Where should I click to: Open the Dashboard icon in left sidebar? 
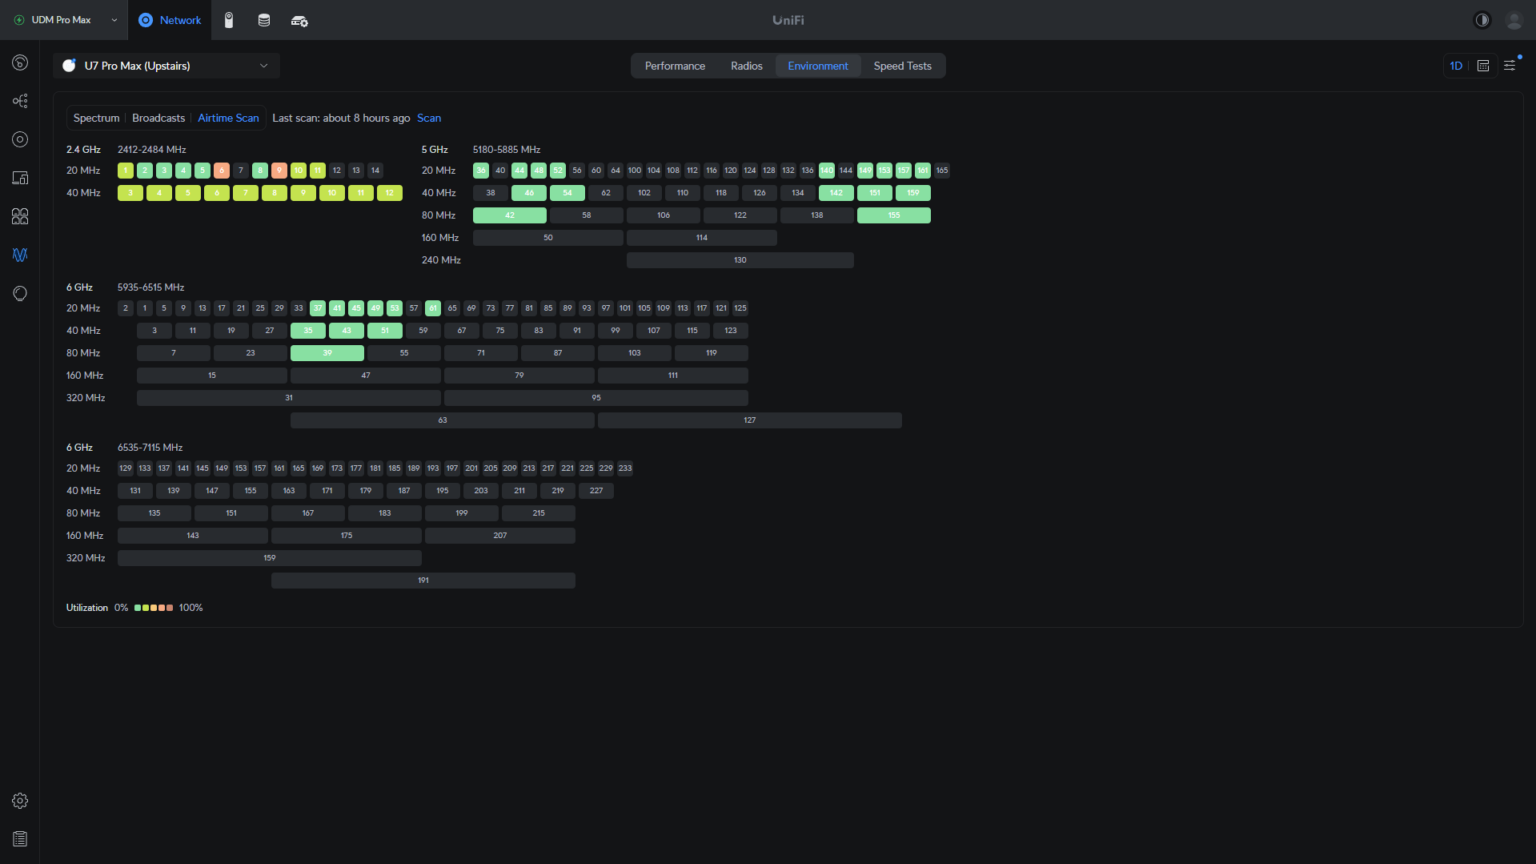(20, 63)
